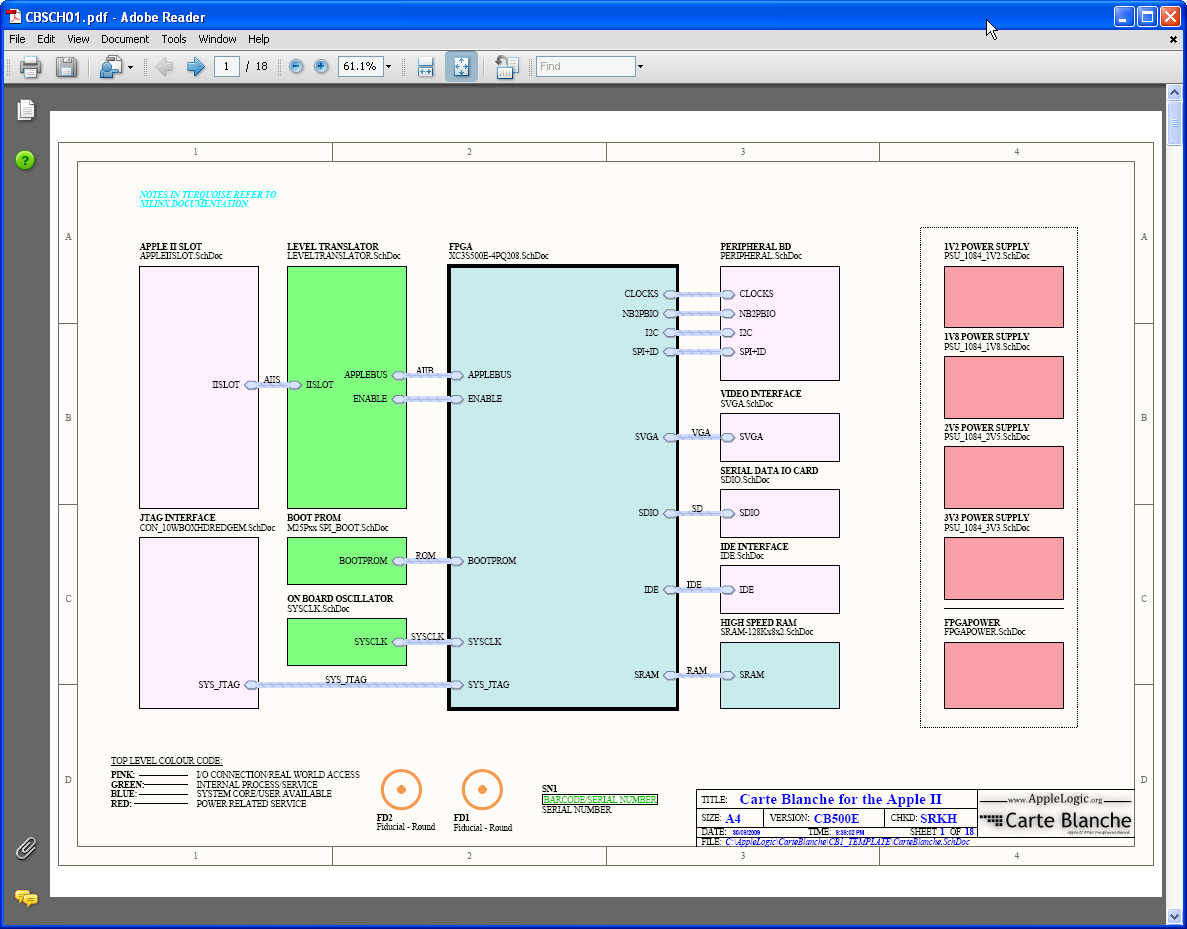
Task: Click the Adobe PDF icon in title bar
Action: (x=14, y=17)
